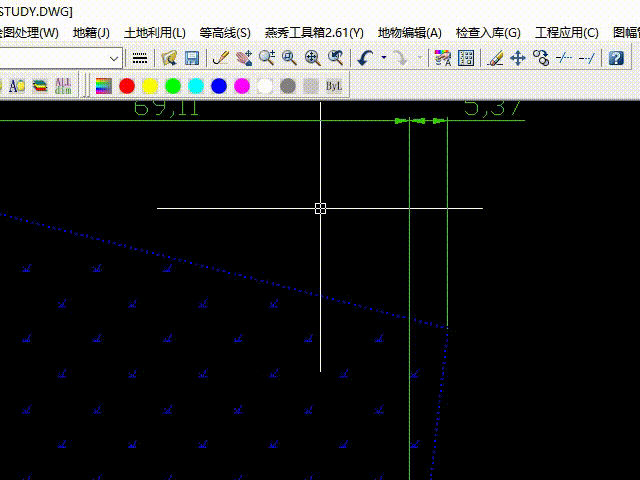The height and width of the screenshot is (480, 640).
Task: Click the ALL dim icon
Action: tap(63, 86)
